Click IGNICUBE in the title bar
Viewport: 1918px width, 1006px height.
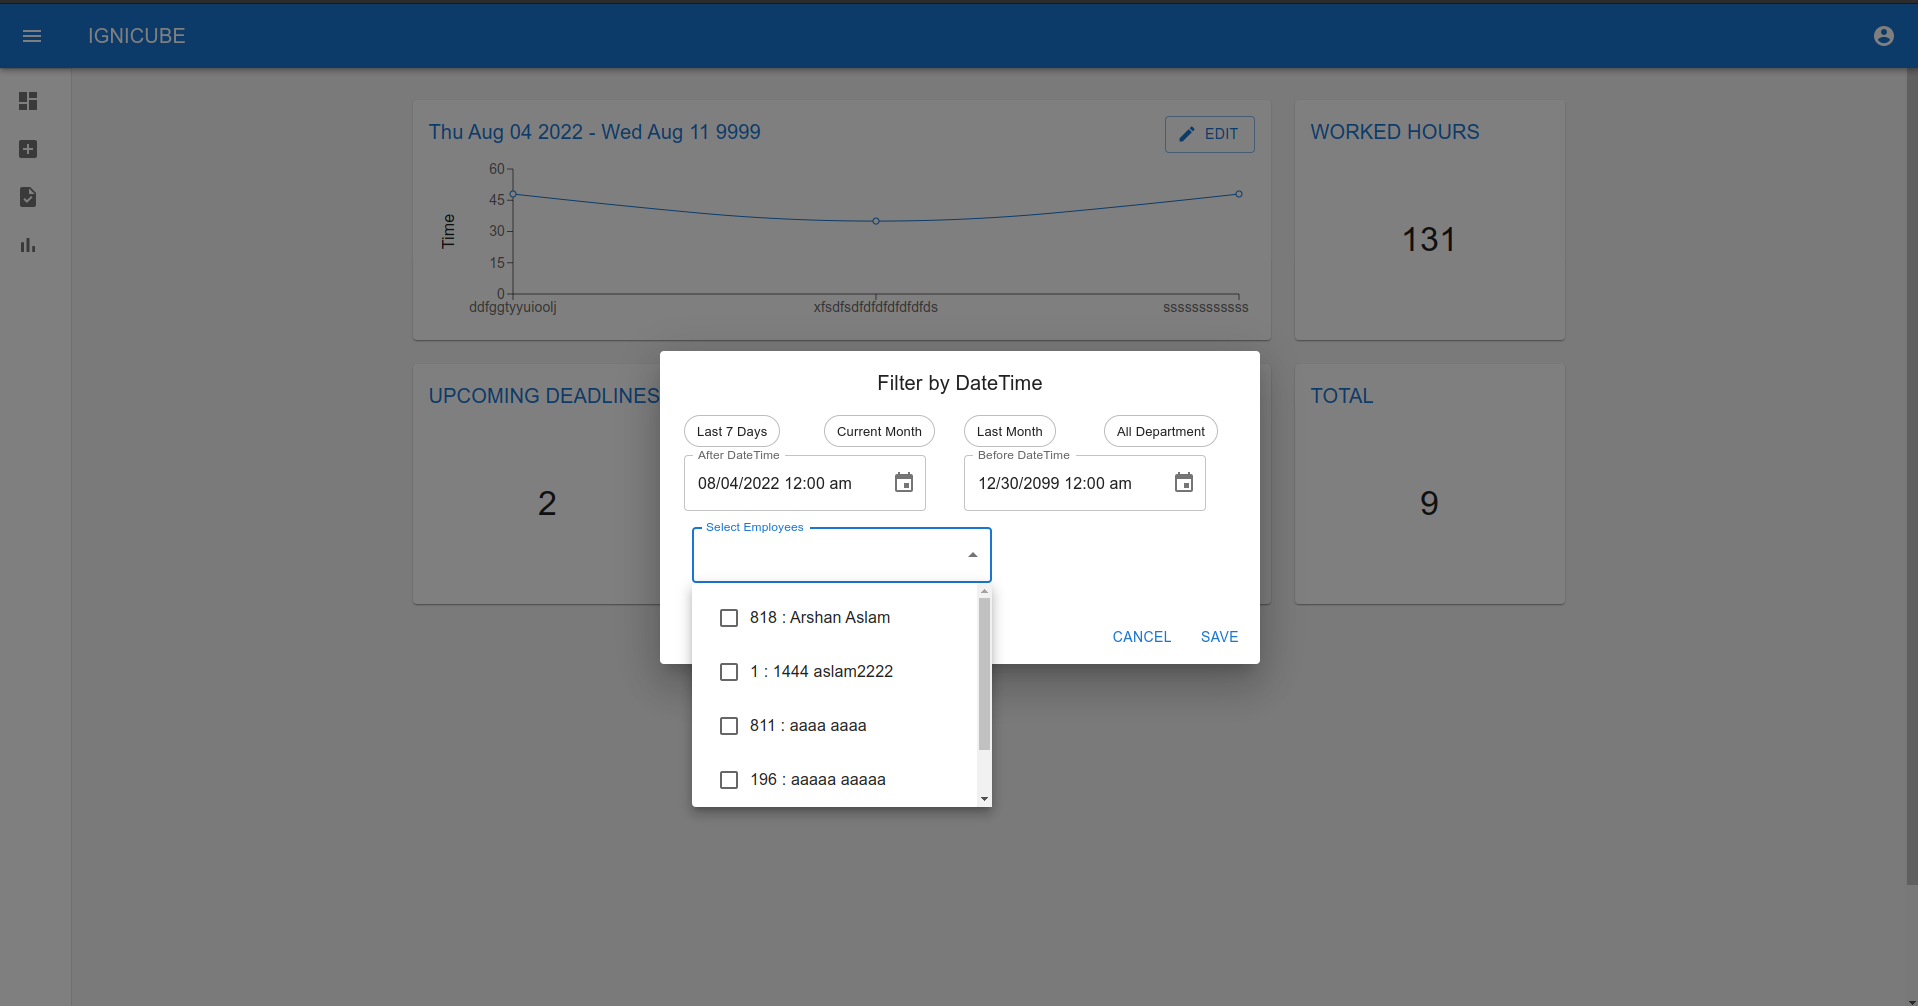click(136, 35)
